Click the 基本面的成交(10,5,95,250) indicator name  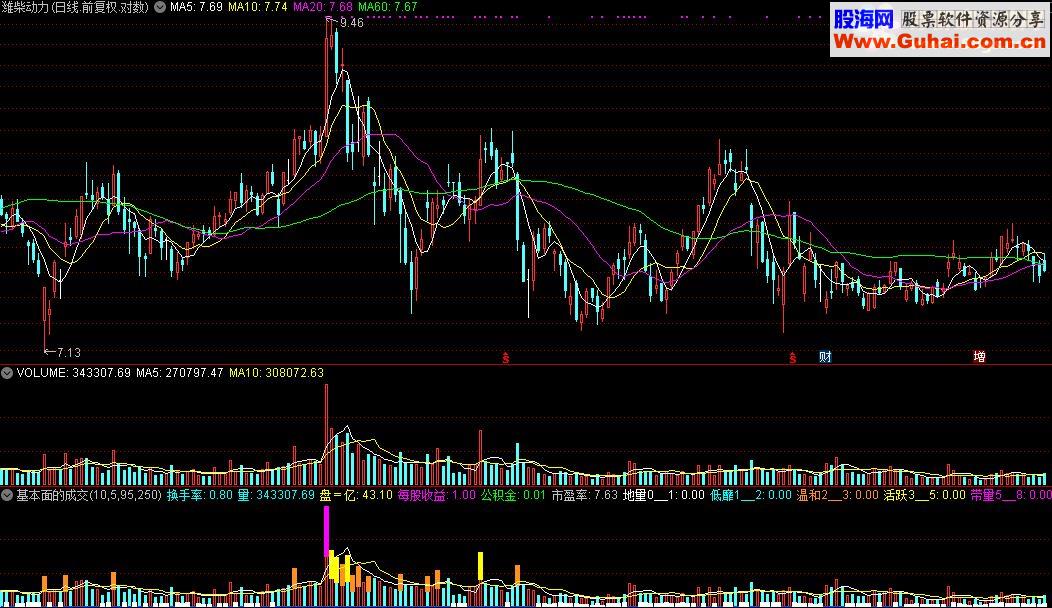[89, 495]
